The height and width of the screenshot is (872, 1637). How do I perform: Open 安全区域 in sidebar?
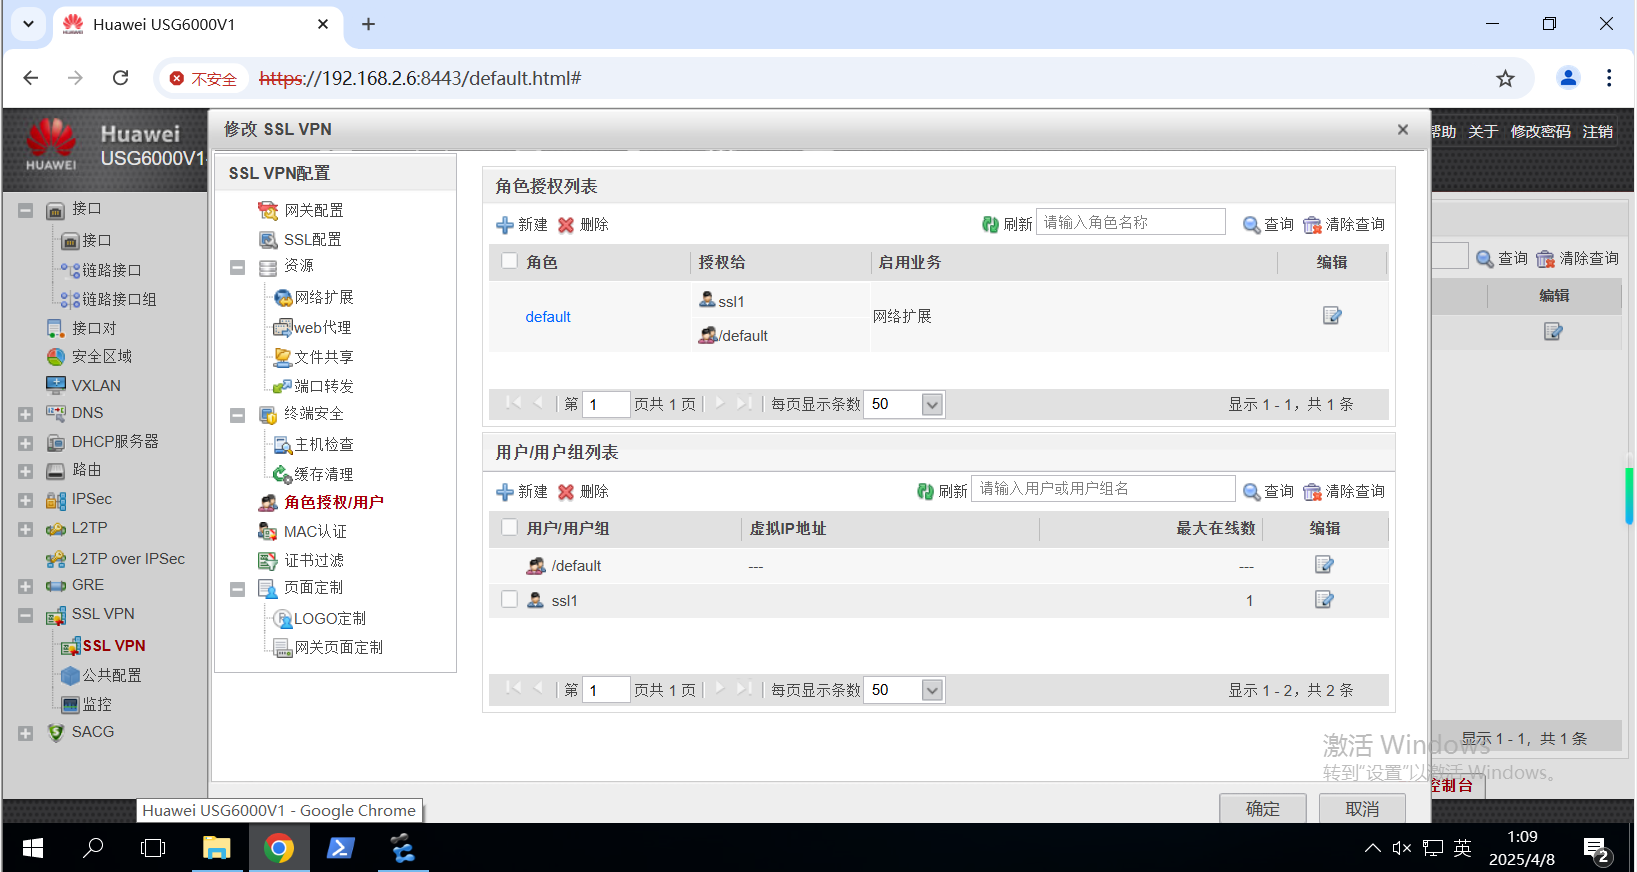(x=89, y=357)
